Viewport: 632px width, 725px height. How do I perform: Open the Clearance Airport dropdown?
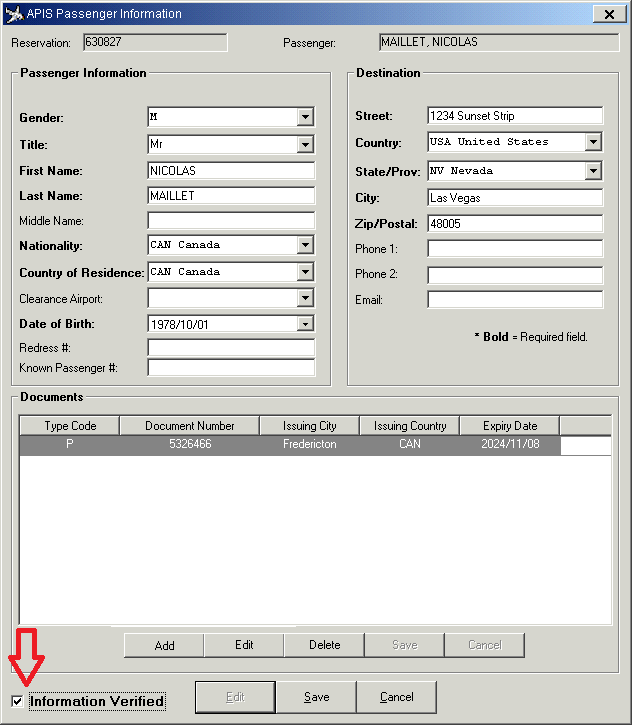click(x=305, y=298)
